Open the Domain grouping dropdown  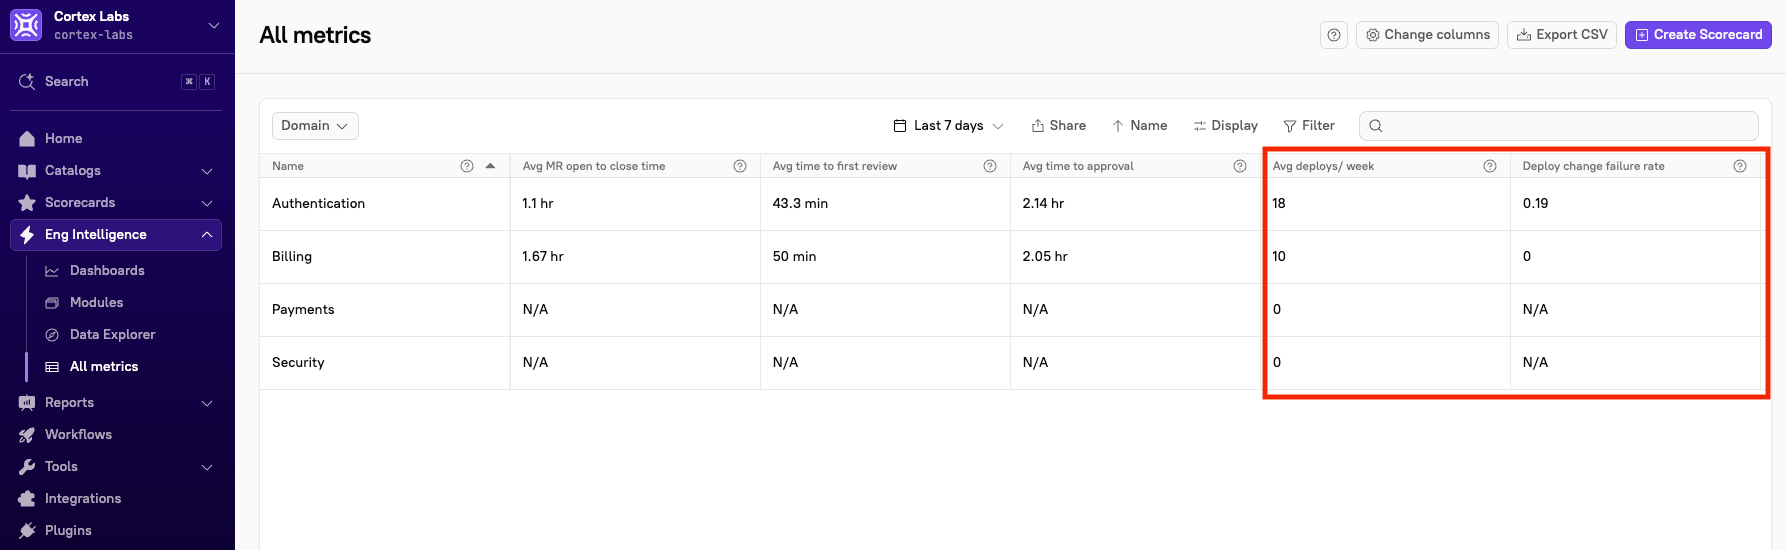(315, 126)
